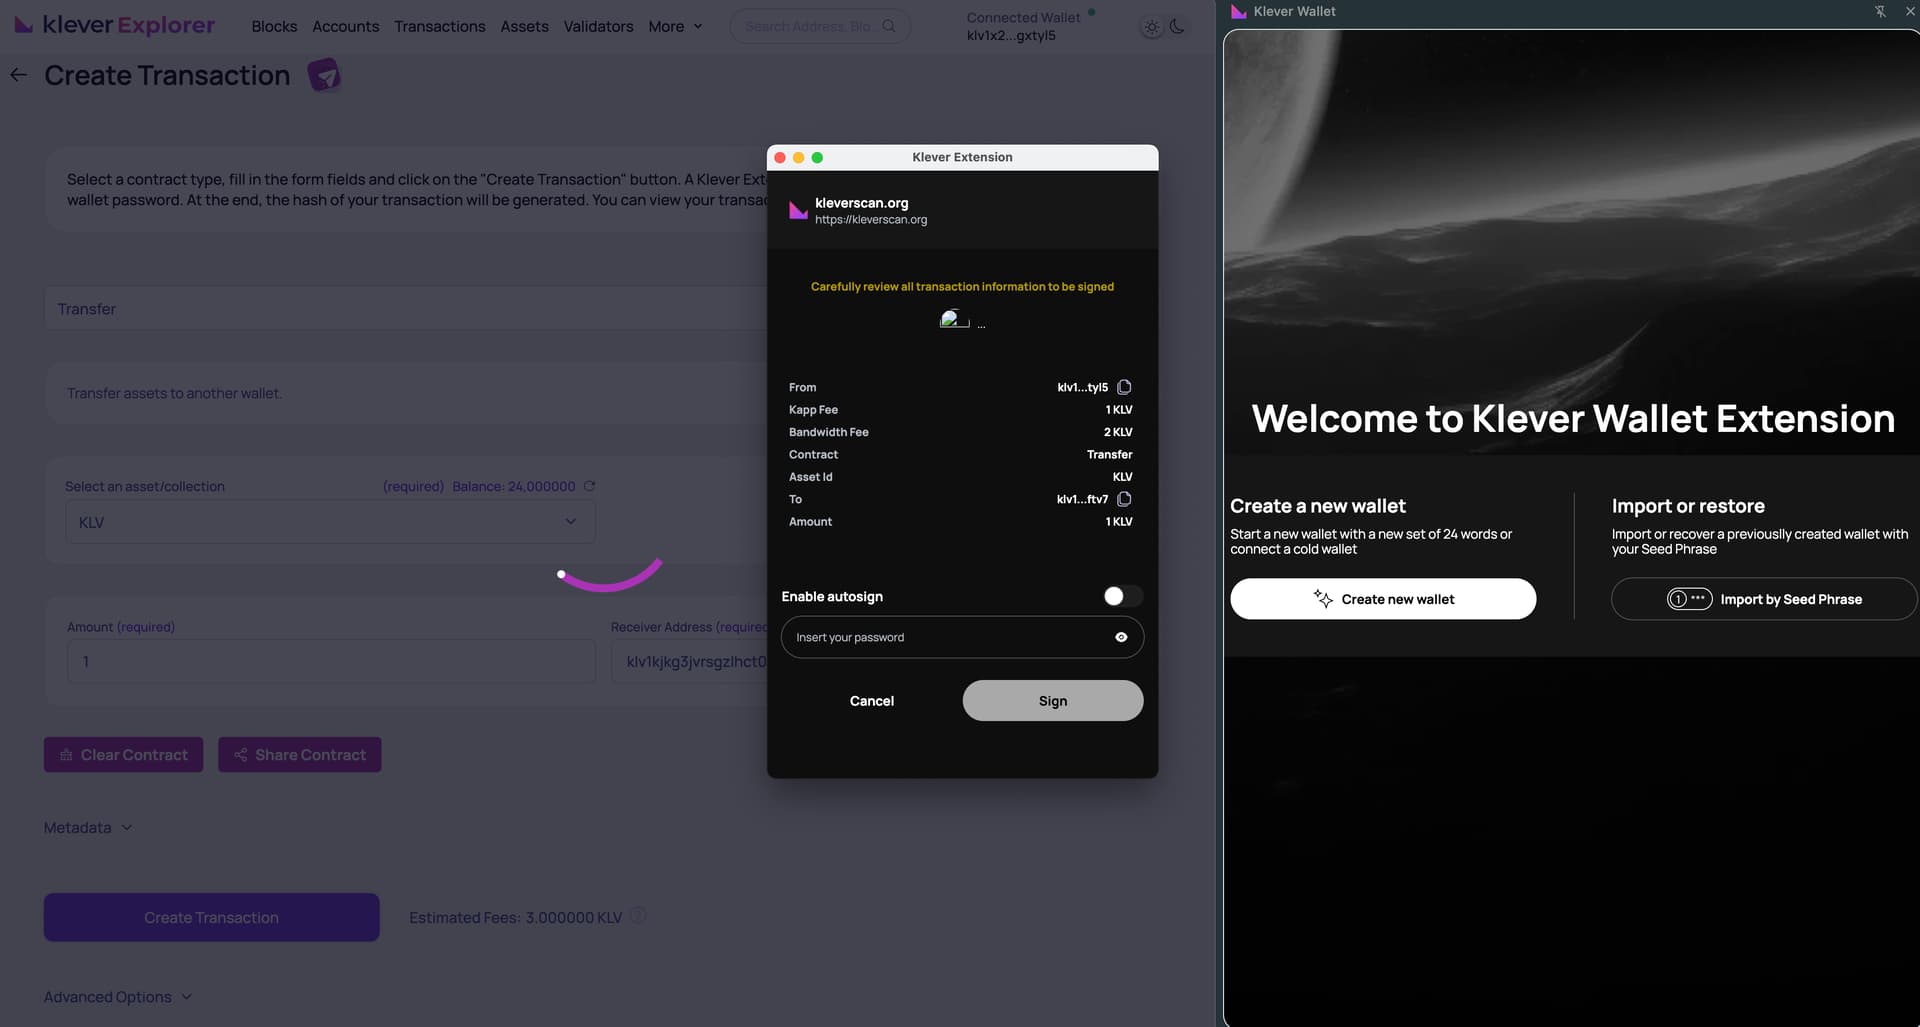
Task: Click the Balance: 24,000000 text
Action: coord(514,486)
